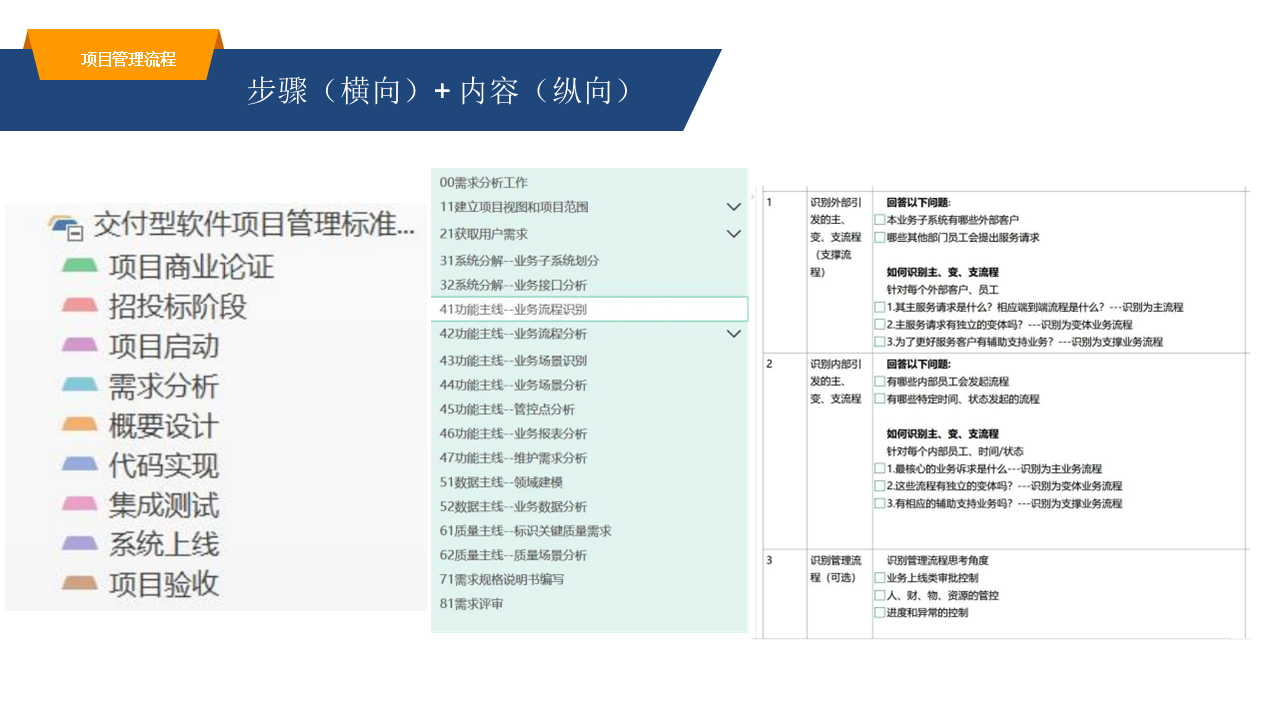Click the blue icon beside 代码实现
1280x720 pixels.
pyautogui.click(x=80, y=465)
